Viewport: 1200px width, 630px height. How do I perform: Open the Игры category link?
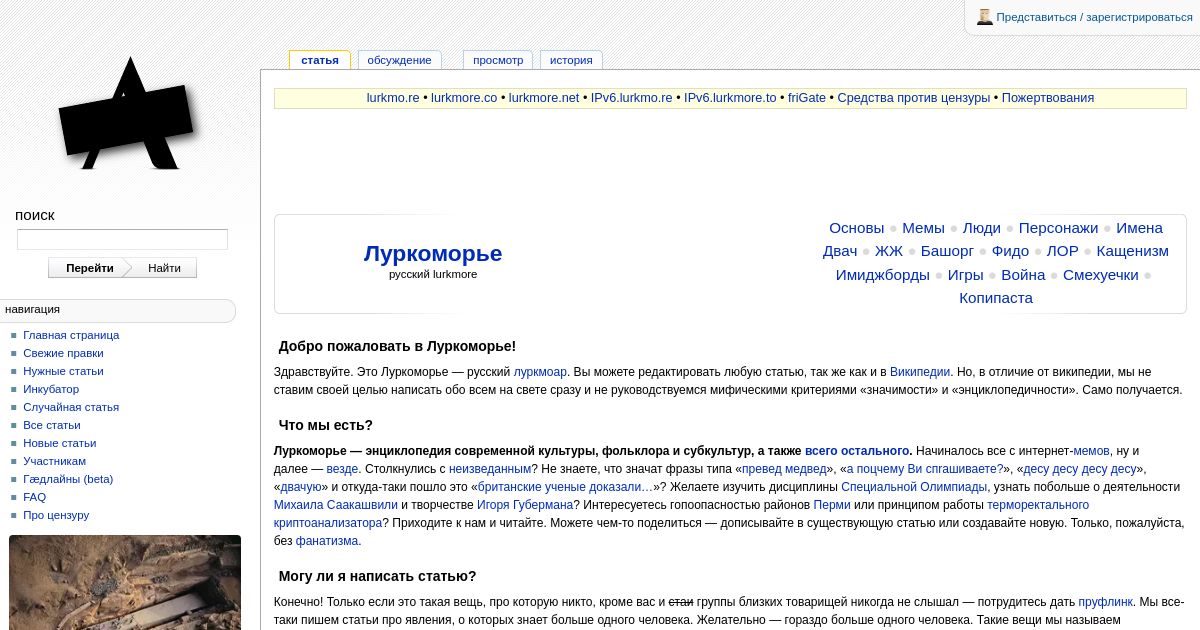click(x=966, y=275)
